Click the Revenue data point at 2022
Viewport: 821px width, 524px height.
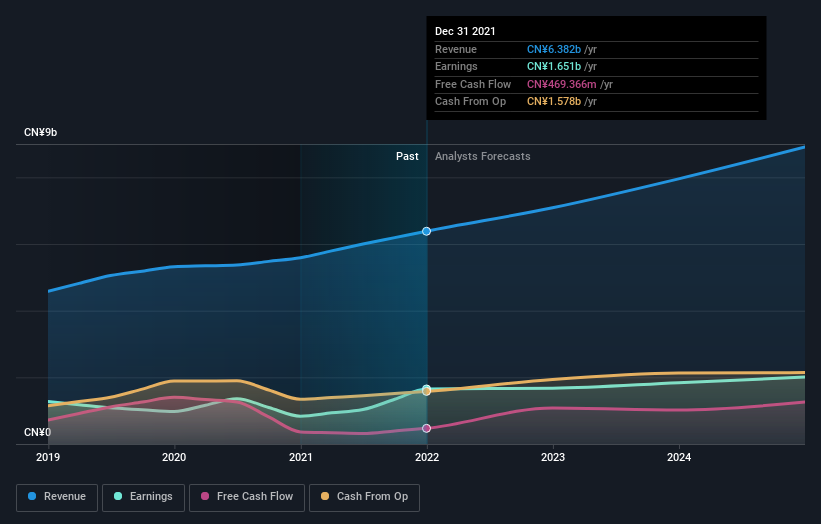click(x=427, y=231)
